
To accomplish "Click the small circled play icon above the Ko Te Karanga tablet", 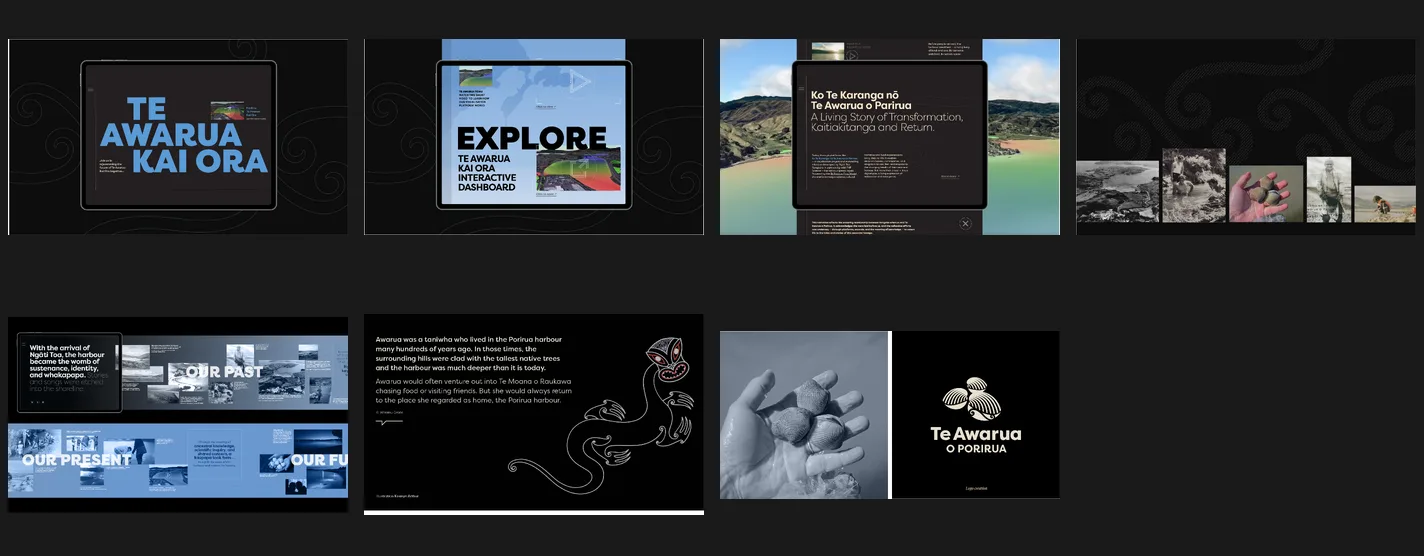I will coord(852,58).
